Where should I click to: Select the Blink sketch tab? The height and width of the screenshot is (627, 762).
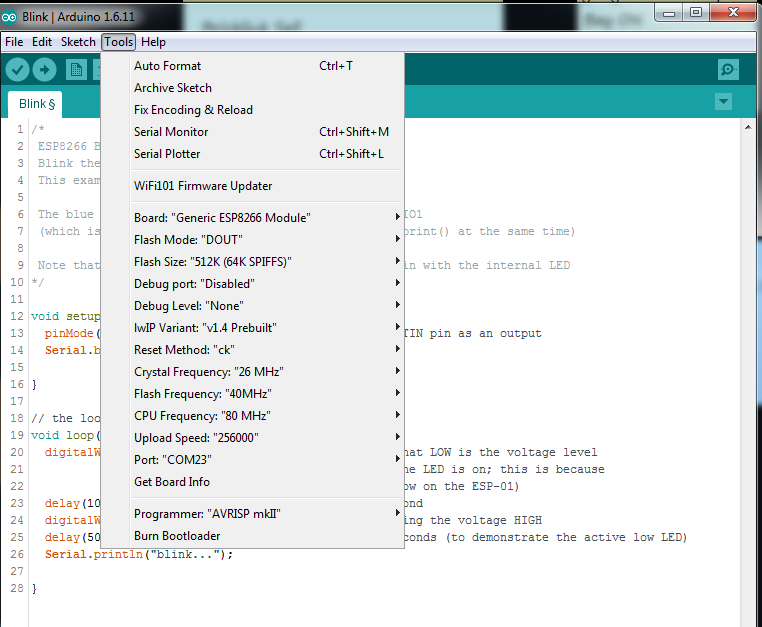[35, 104]
